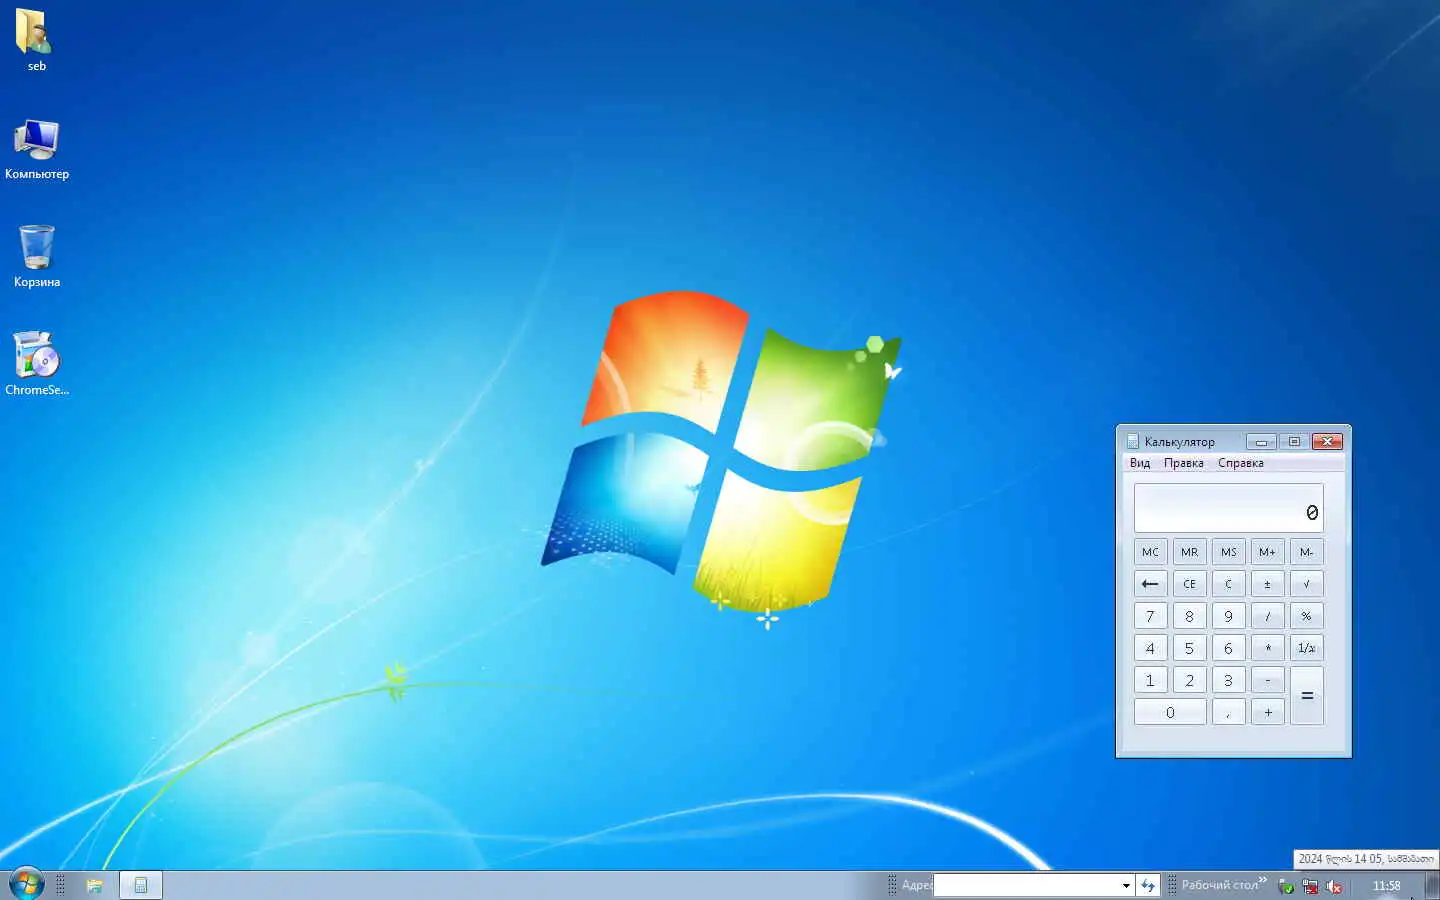Image resolution: width=1440 pixels, height=900 pixels.
Task: Click the Show Desktop strip at taskbar end
Action: (x=1432, y=885)
